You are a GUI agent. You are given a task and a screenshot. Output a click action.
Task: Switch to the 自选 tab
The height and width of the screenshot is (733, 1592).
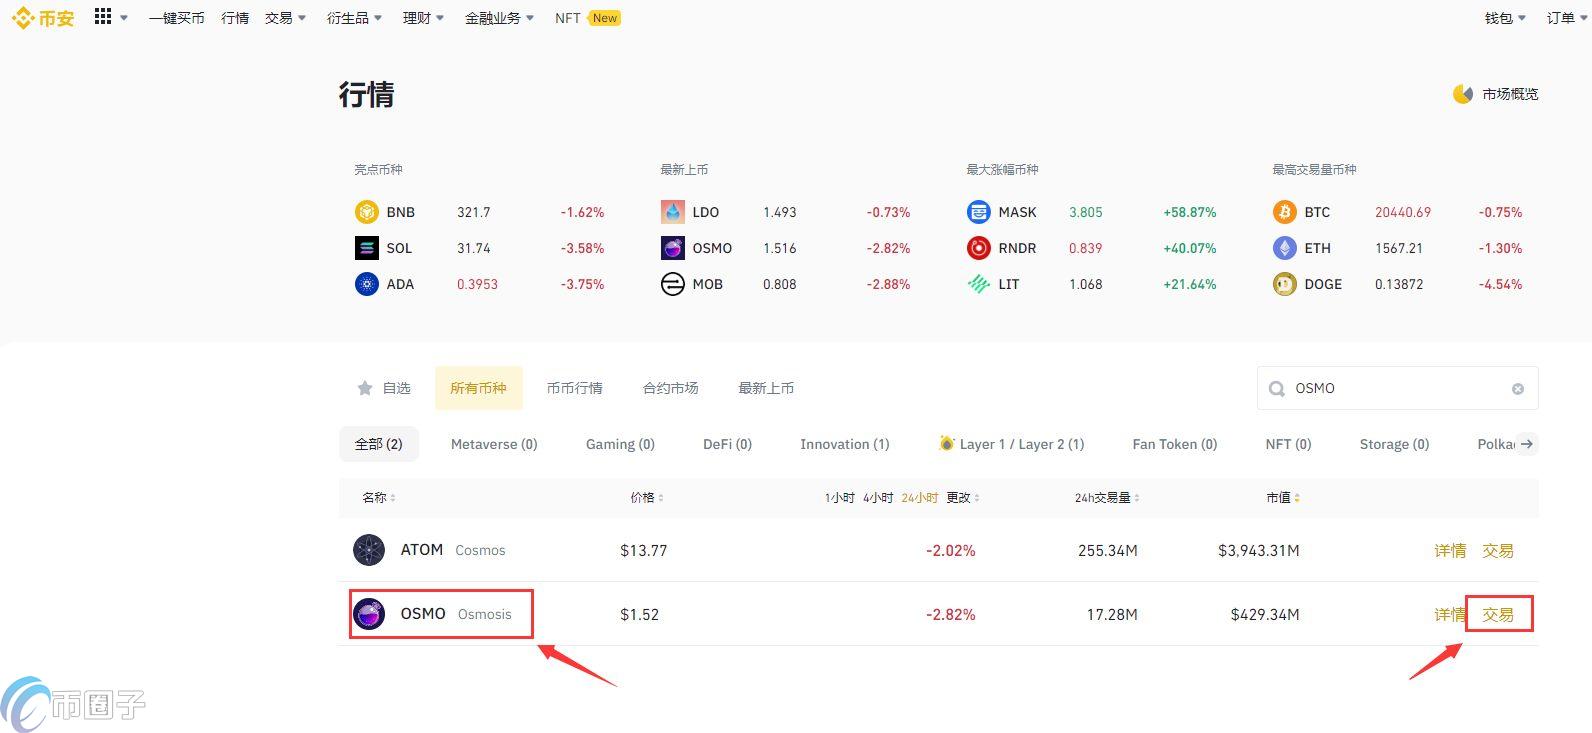pyautogui.click(x=384, y=388)
